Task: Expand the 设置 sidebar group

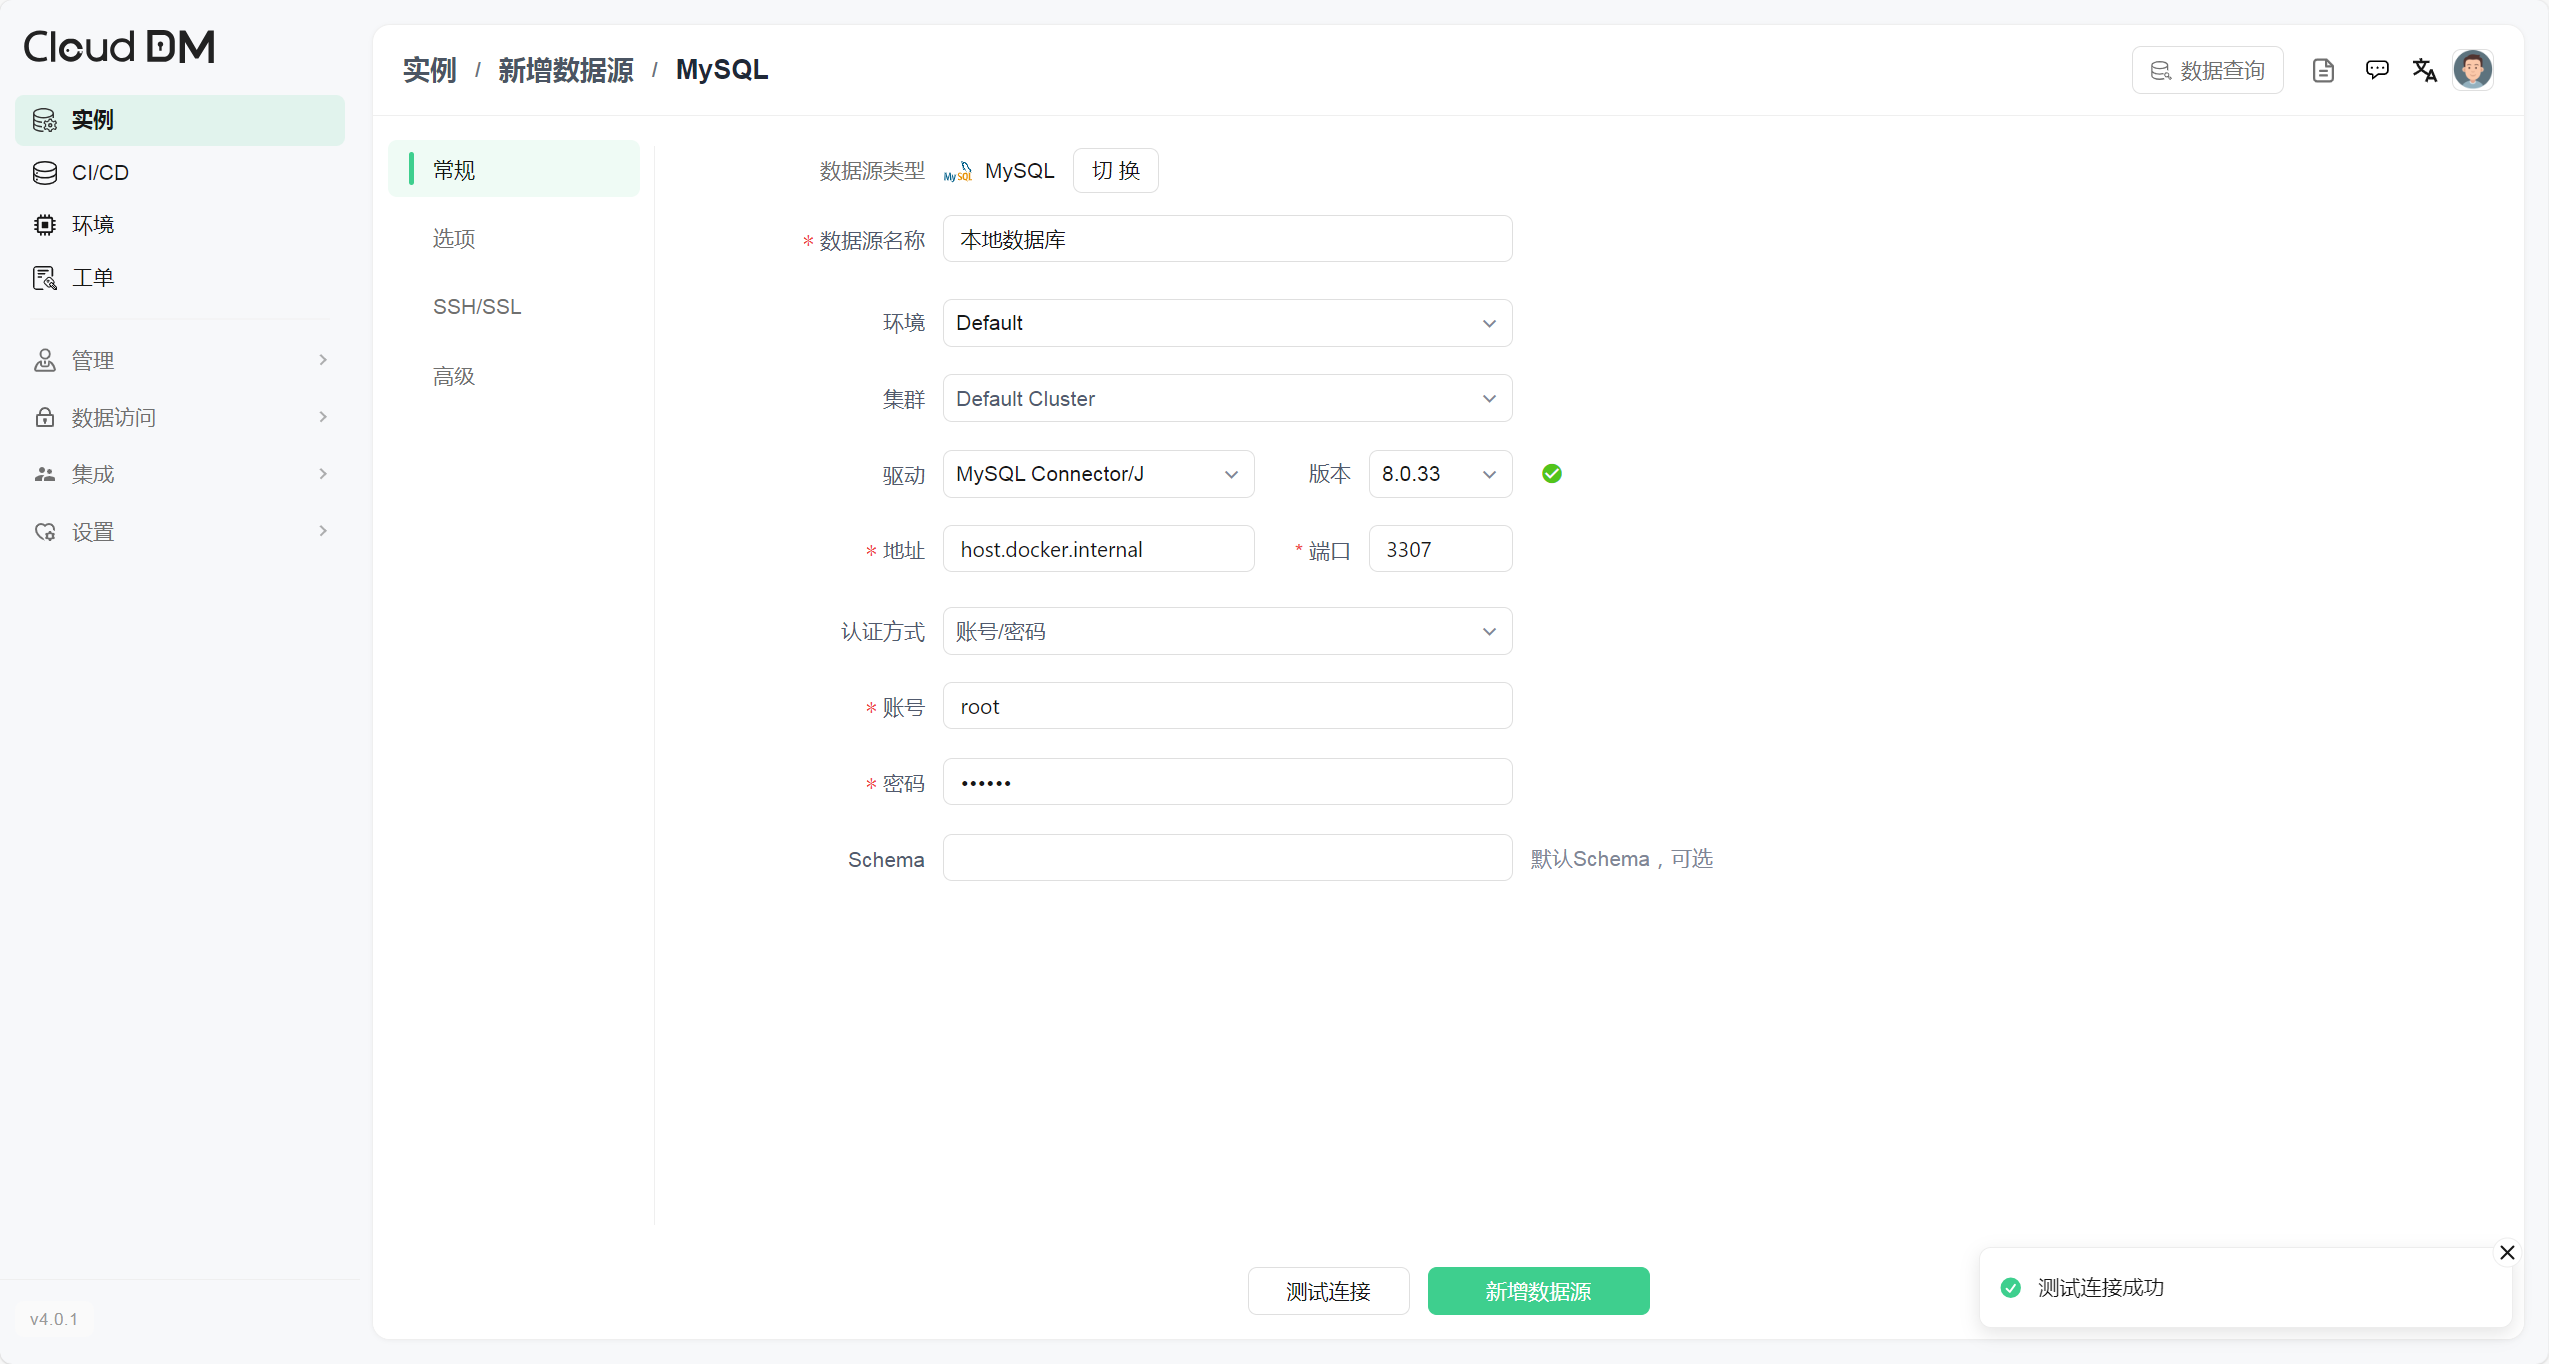Action: (x=180, y=532)
